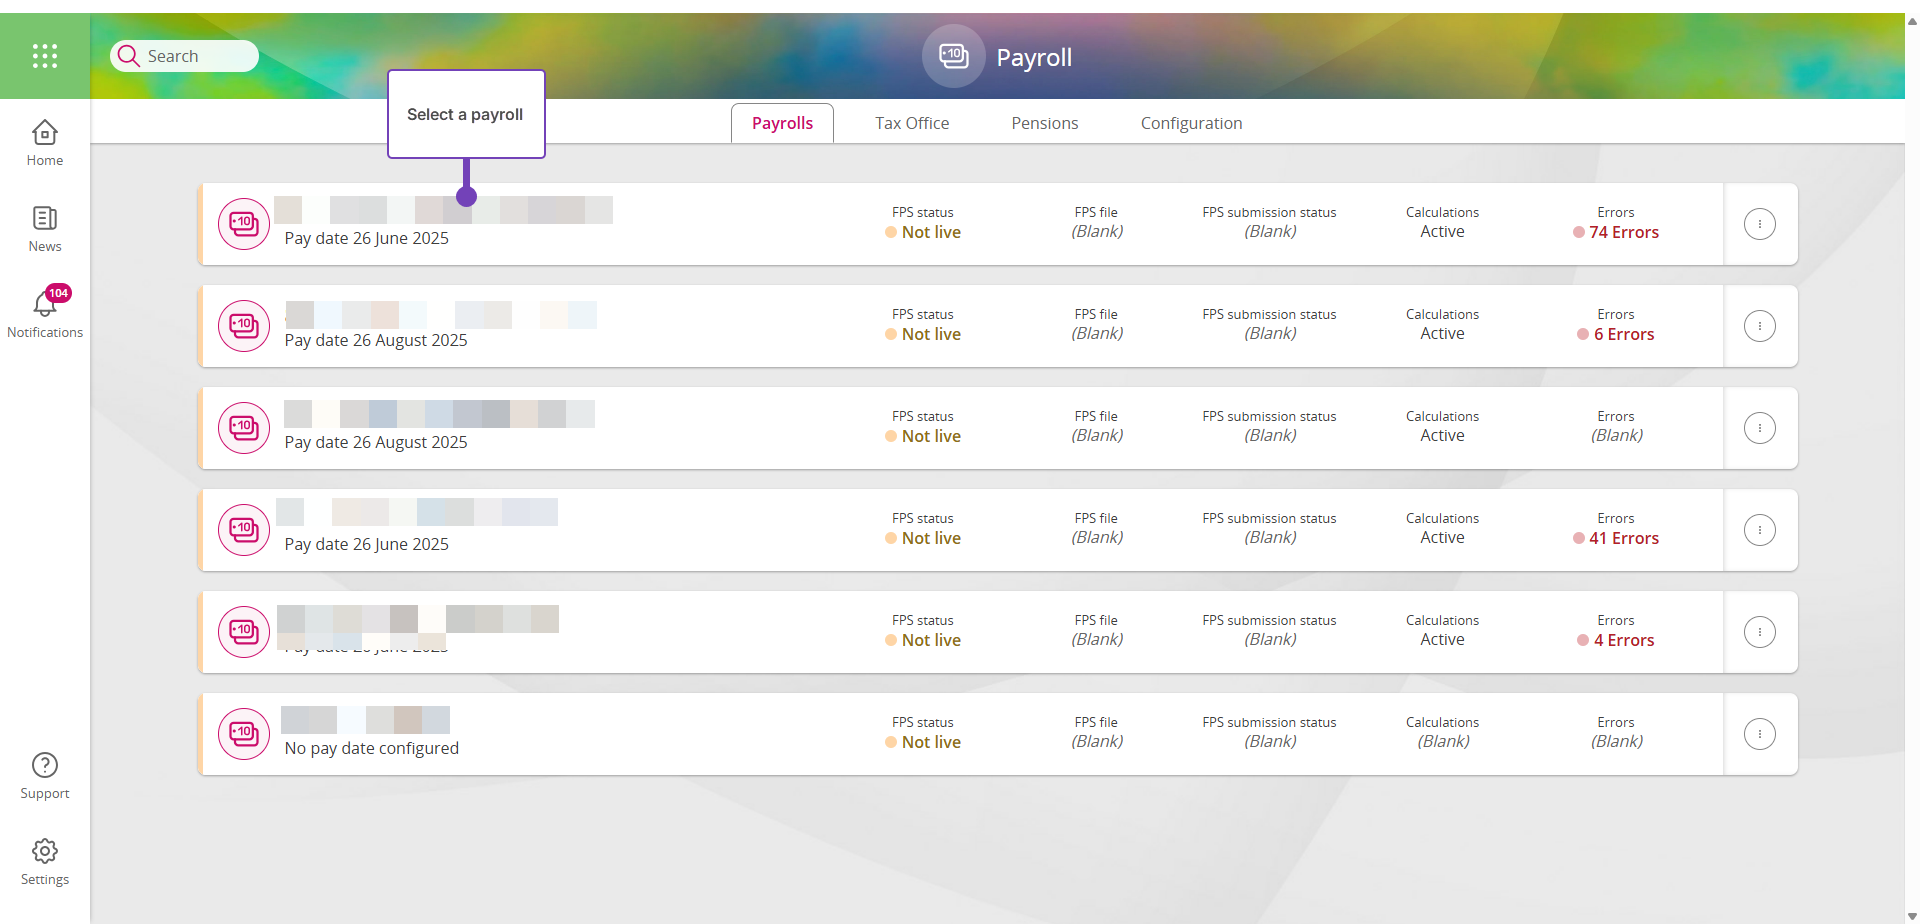Click the 74 Errors link
Screen dimensions: 1920x924
pos(1623,232)
